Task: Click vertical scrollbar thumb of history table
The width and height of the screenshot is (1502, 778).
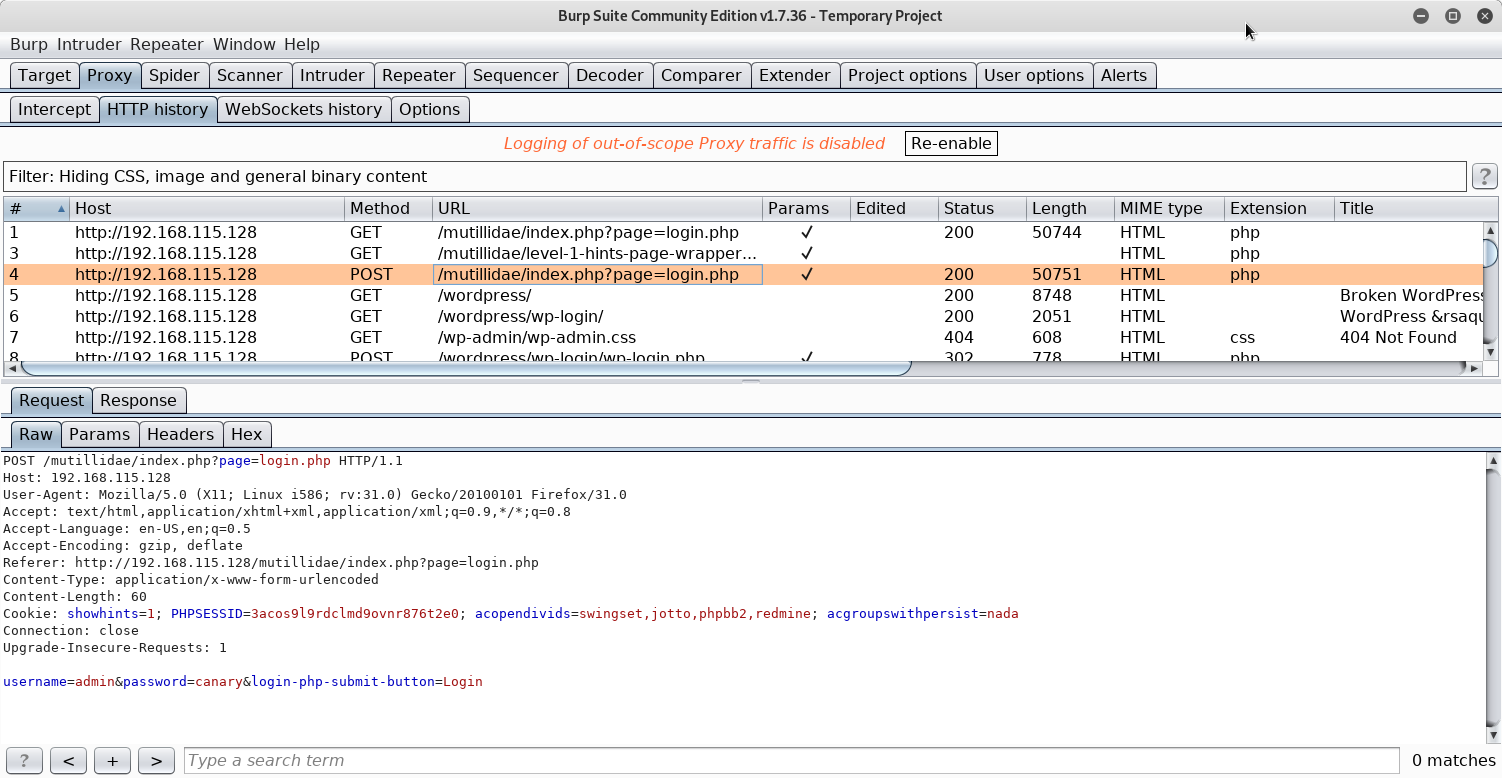Action: tap(1490, 254)
